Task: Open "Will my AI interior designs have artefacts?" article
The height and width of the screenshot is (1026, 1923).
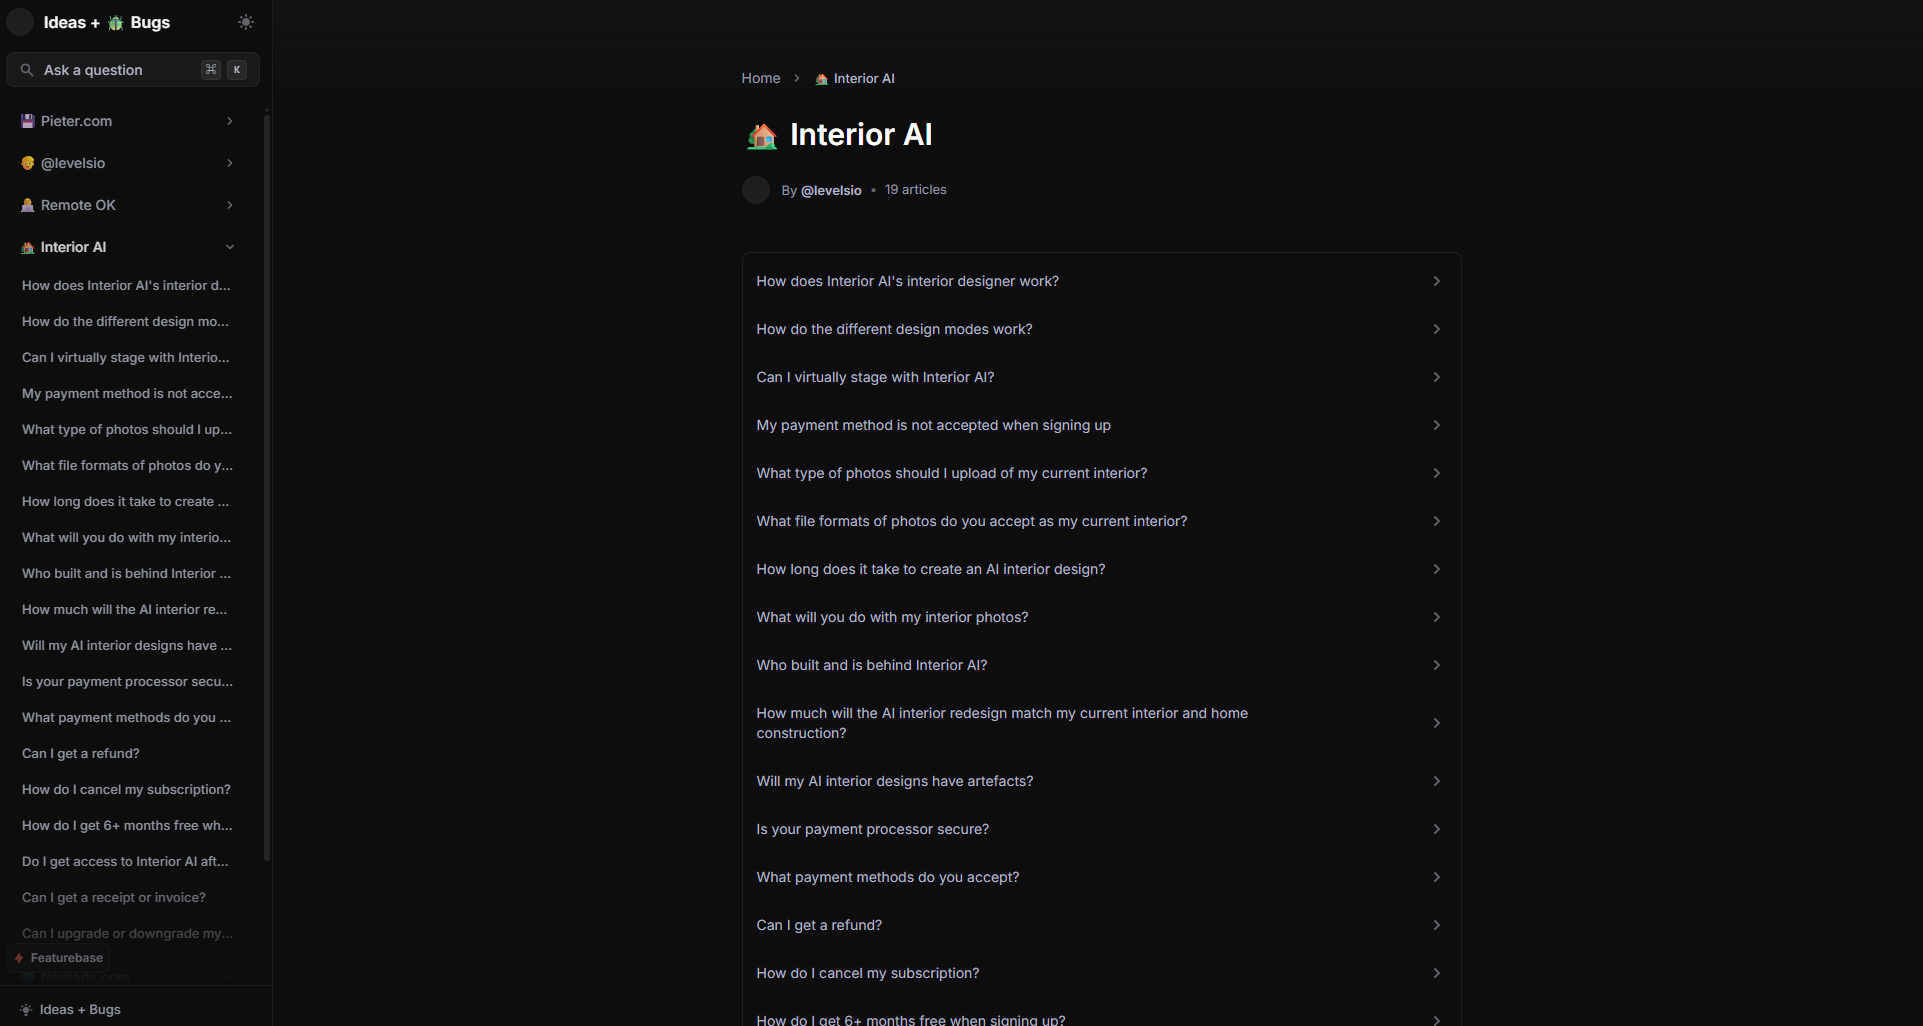Action: click(x=895, y=781)
